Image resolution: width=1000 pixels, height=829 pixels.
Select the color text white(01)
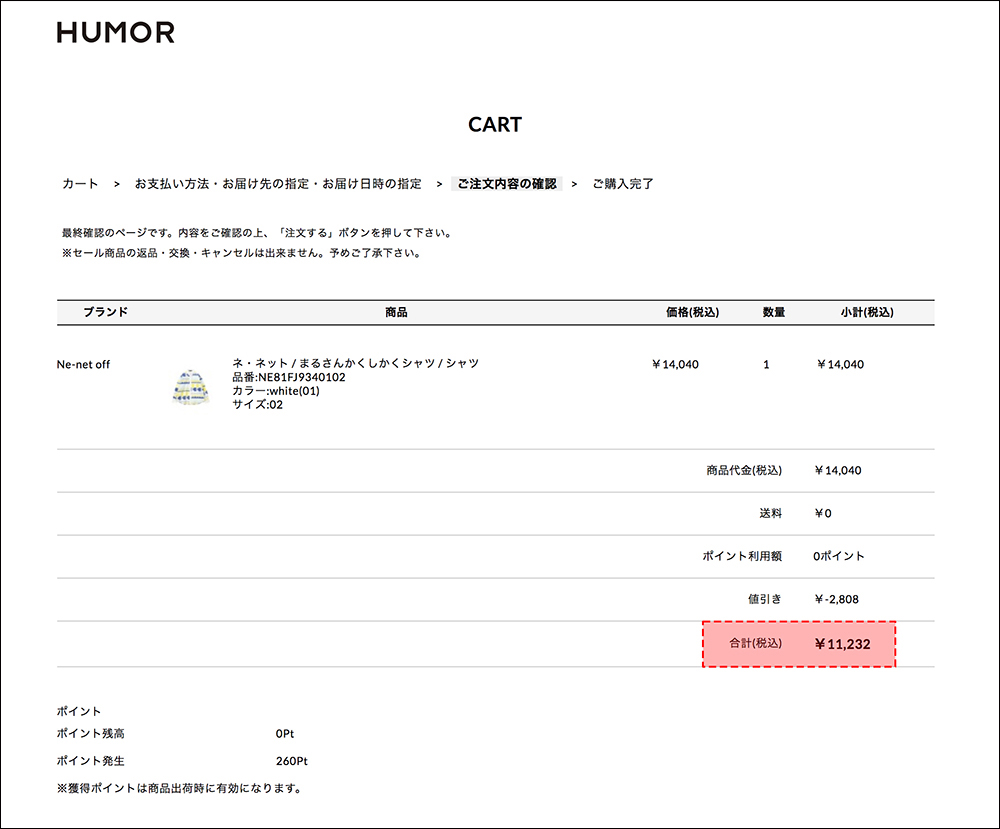276,391
